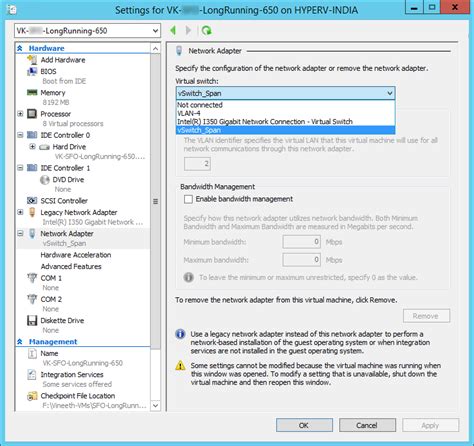Click the tree panel scrollbar thumb

tap(155, 201)
